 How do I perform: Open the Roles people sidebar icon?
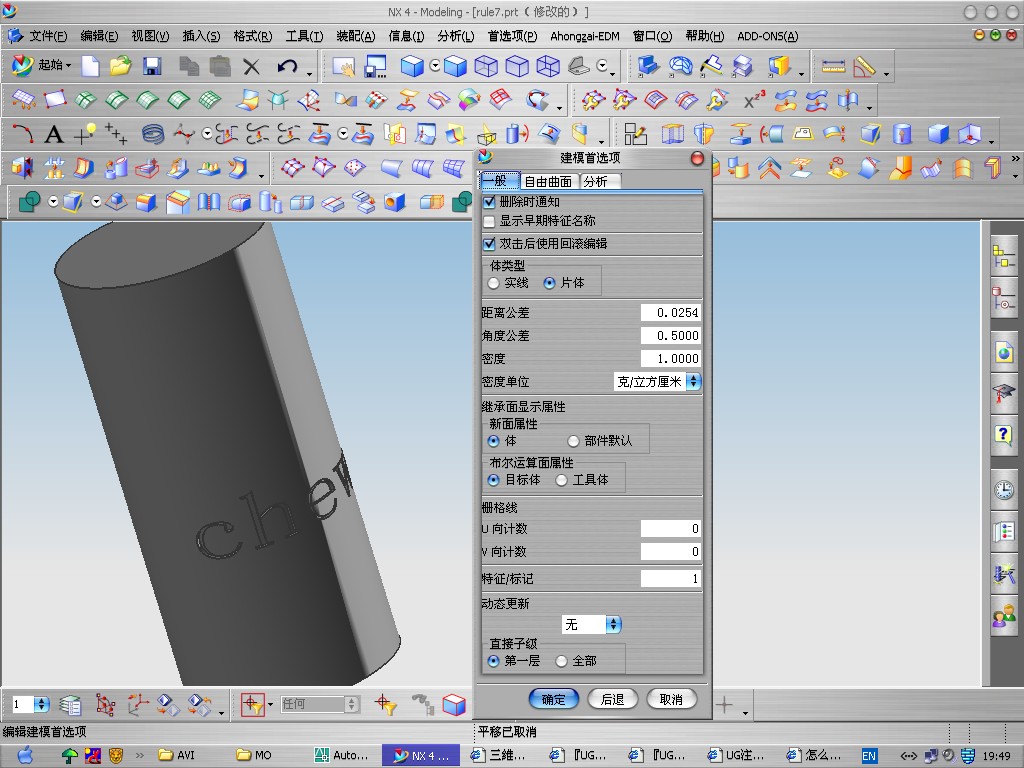pos(1004,615)
